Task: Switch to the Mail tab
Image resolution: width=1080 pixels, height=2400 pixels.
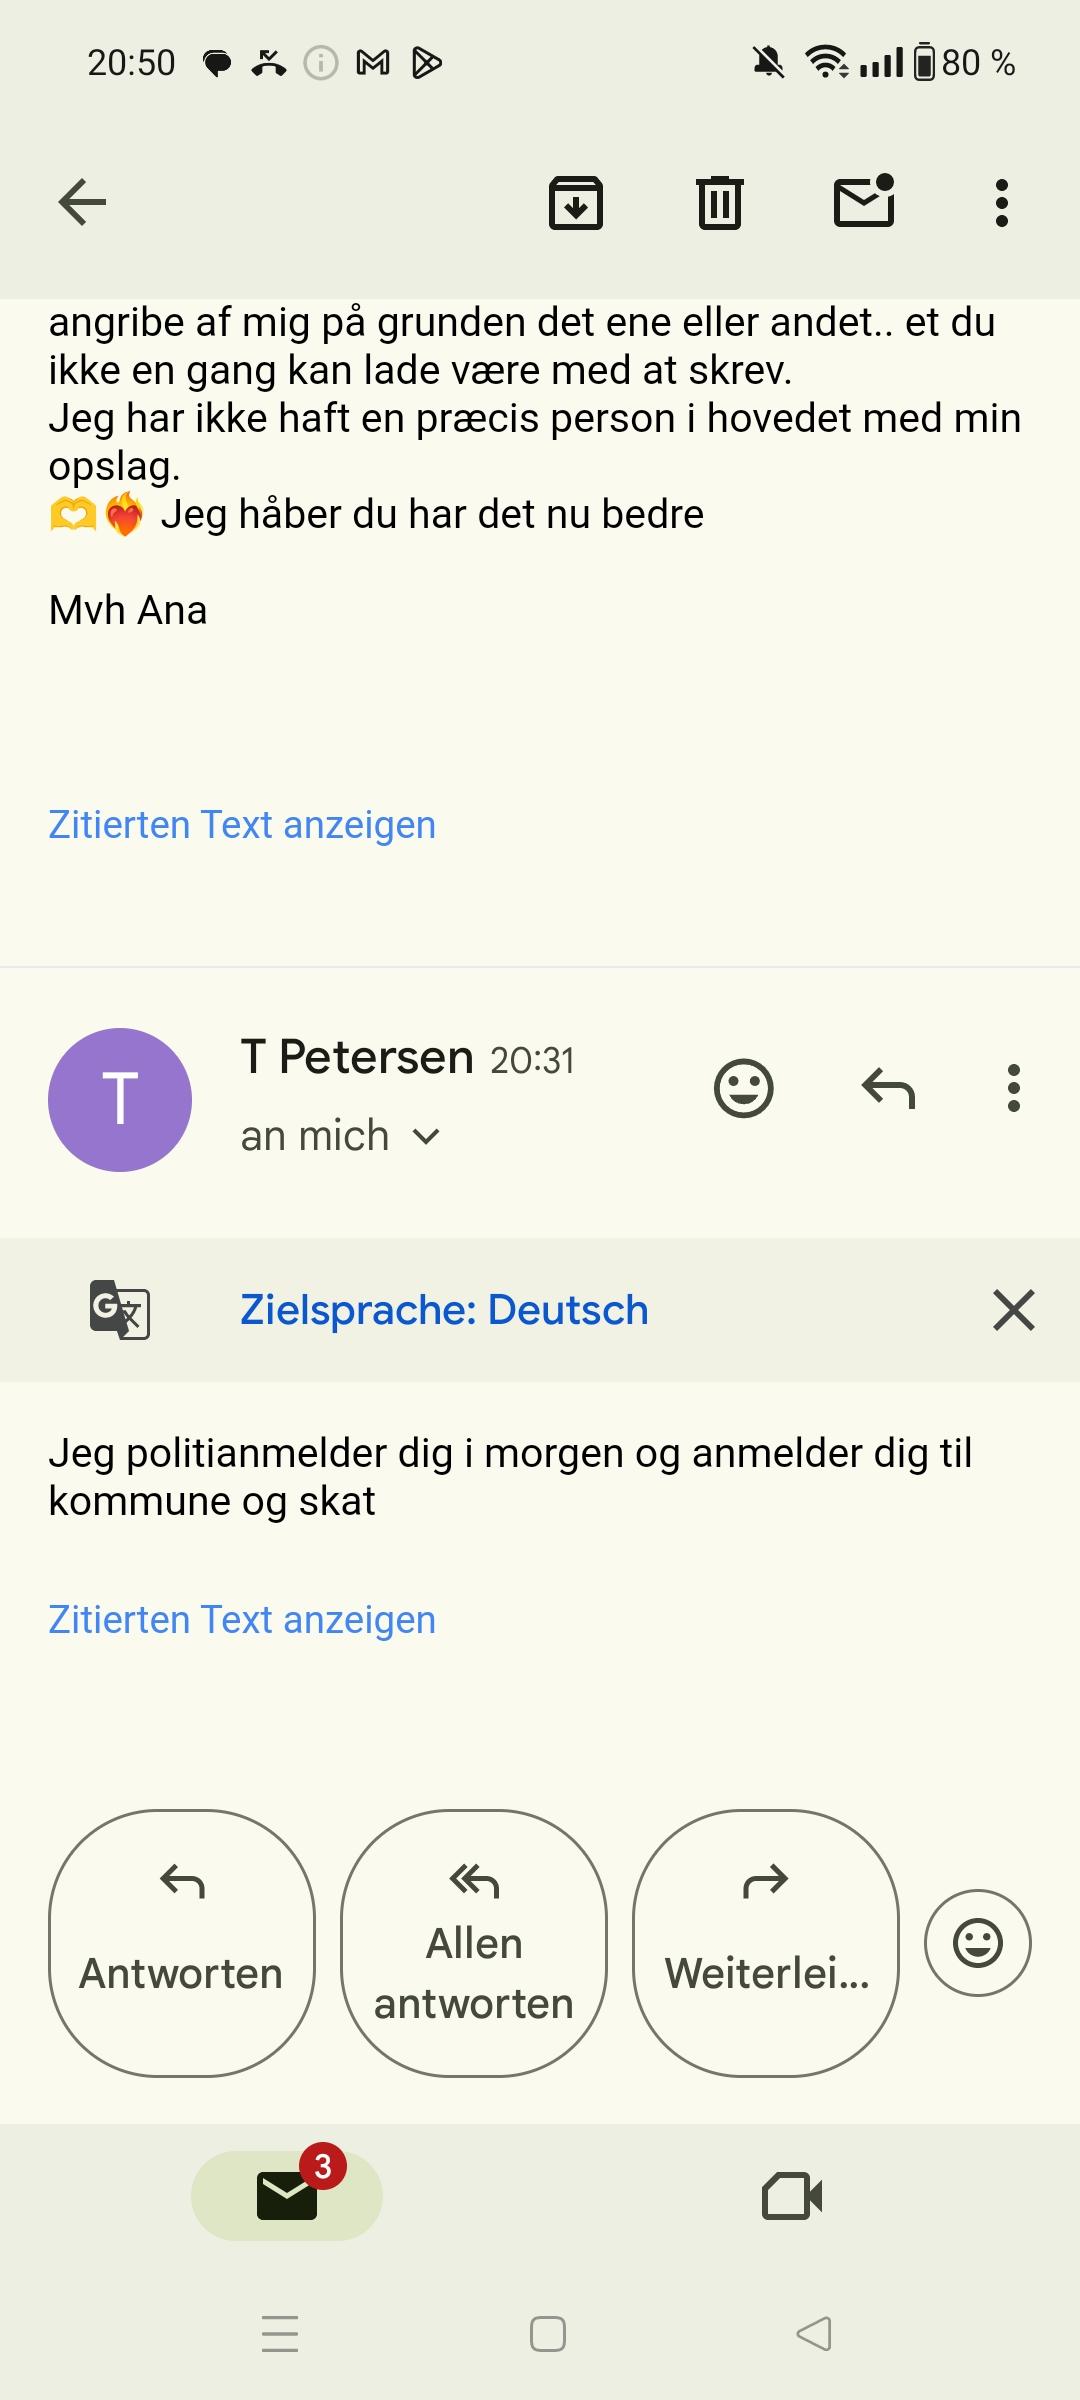Action: [287, 2195]
